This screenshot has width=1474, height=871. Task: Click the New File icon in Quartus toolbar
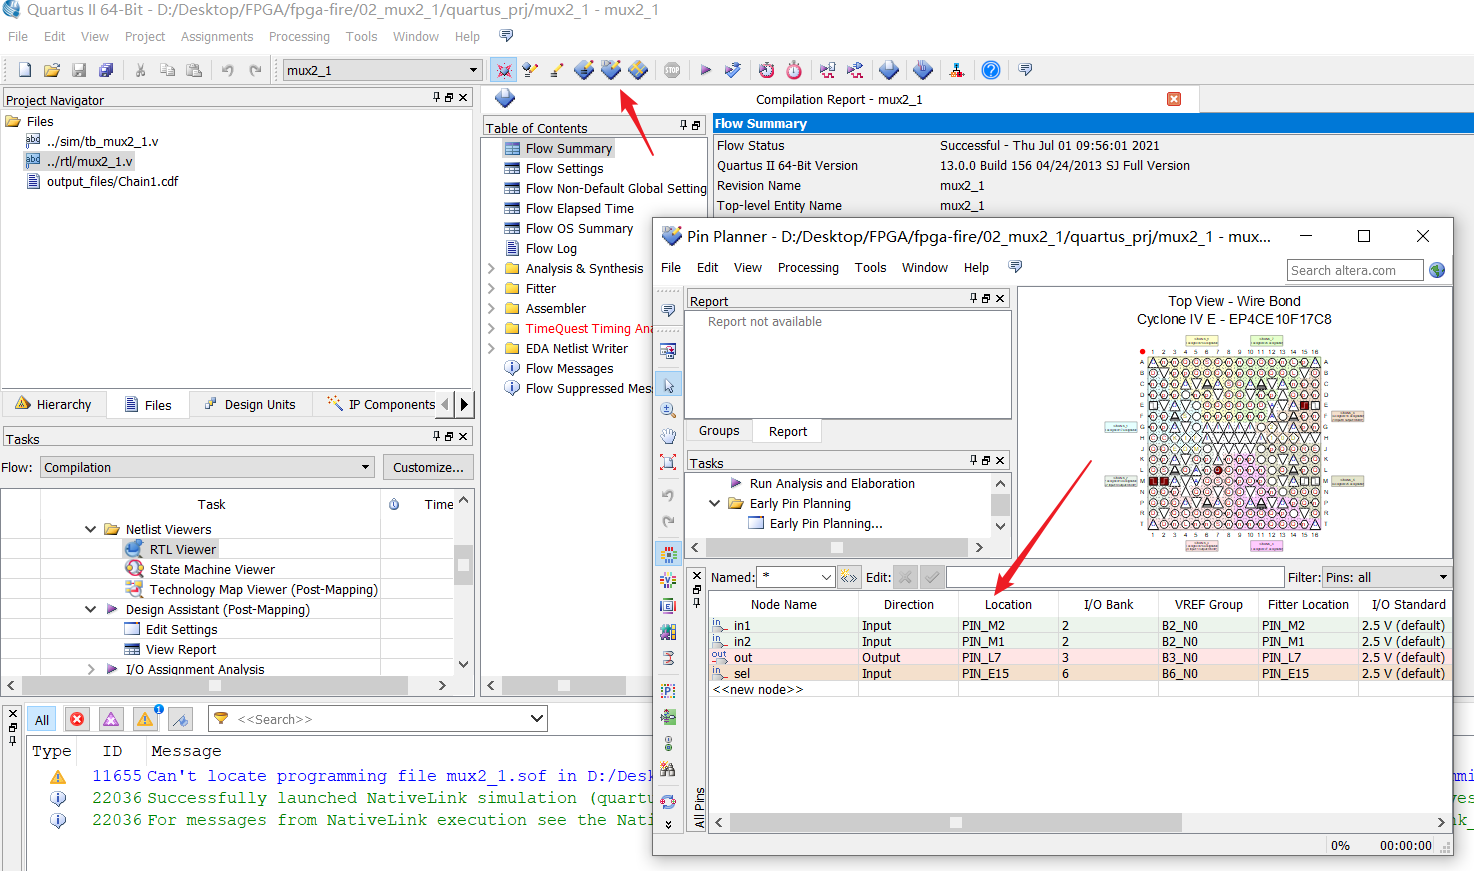(x=25, y=70)
